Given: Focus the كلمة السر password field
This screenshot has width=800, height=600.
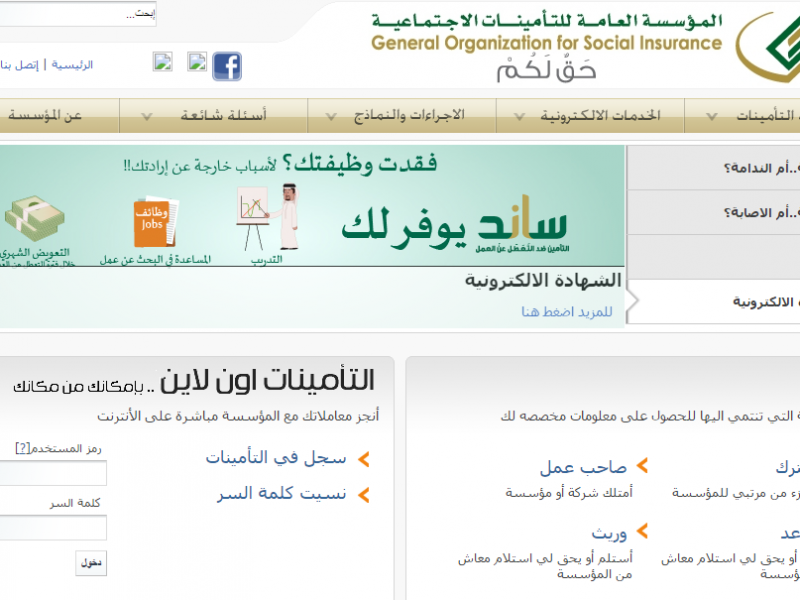Looking at the screenshot, I should tap(53, 528).
